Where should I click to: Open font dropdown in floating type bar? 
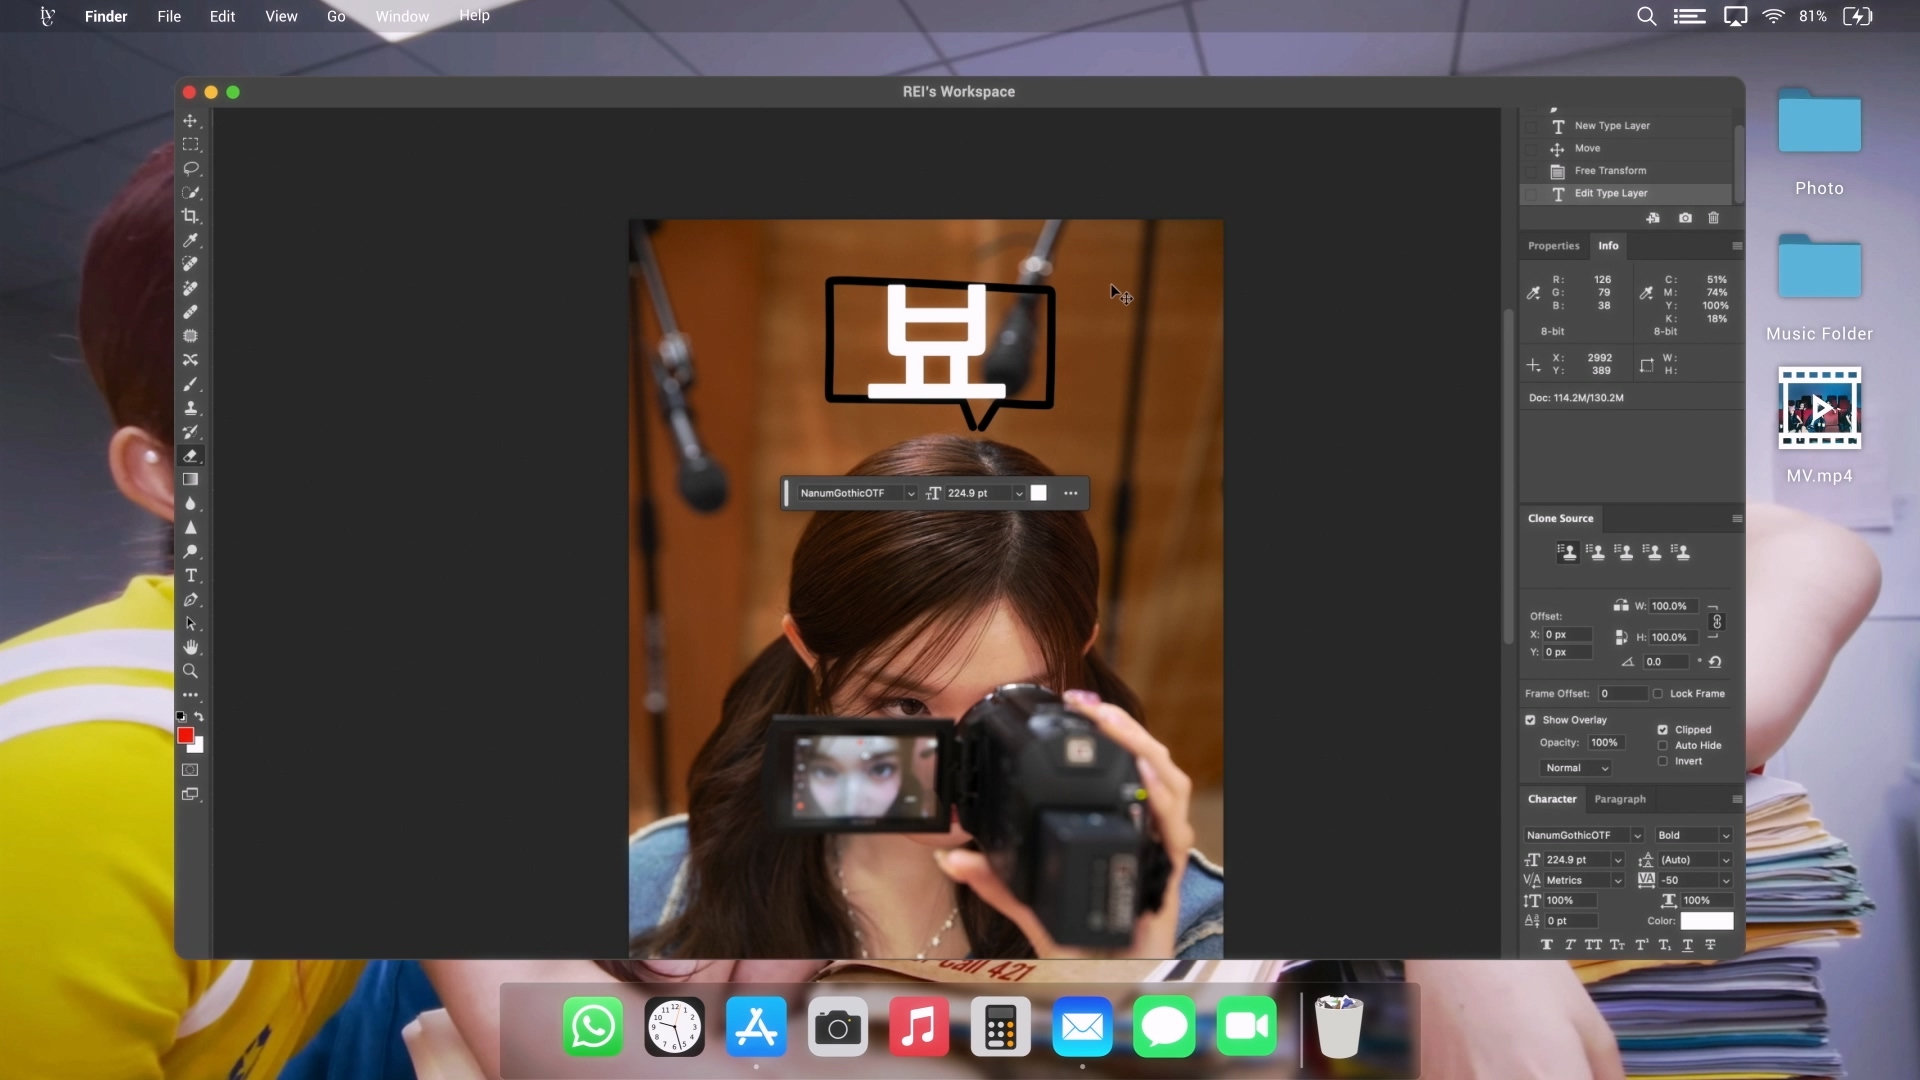tap(910, 494)
